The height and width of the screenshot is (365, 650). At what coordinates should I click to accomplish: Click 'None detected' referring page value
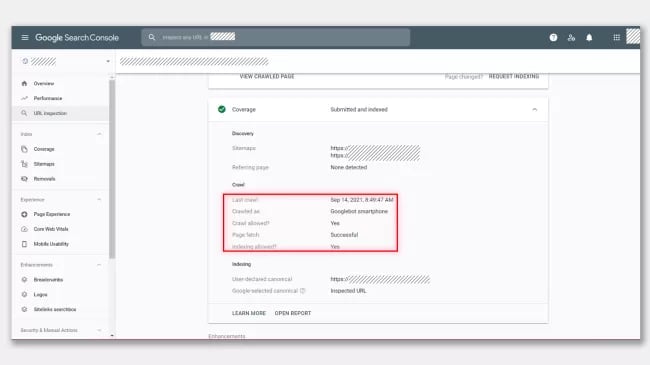(x=349, y=167)
